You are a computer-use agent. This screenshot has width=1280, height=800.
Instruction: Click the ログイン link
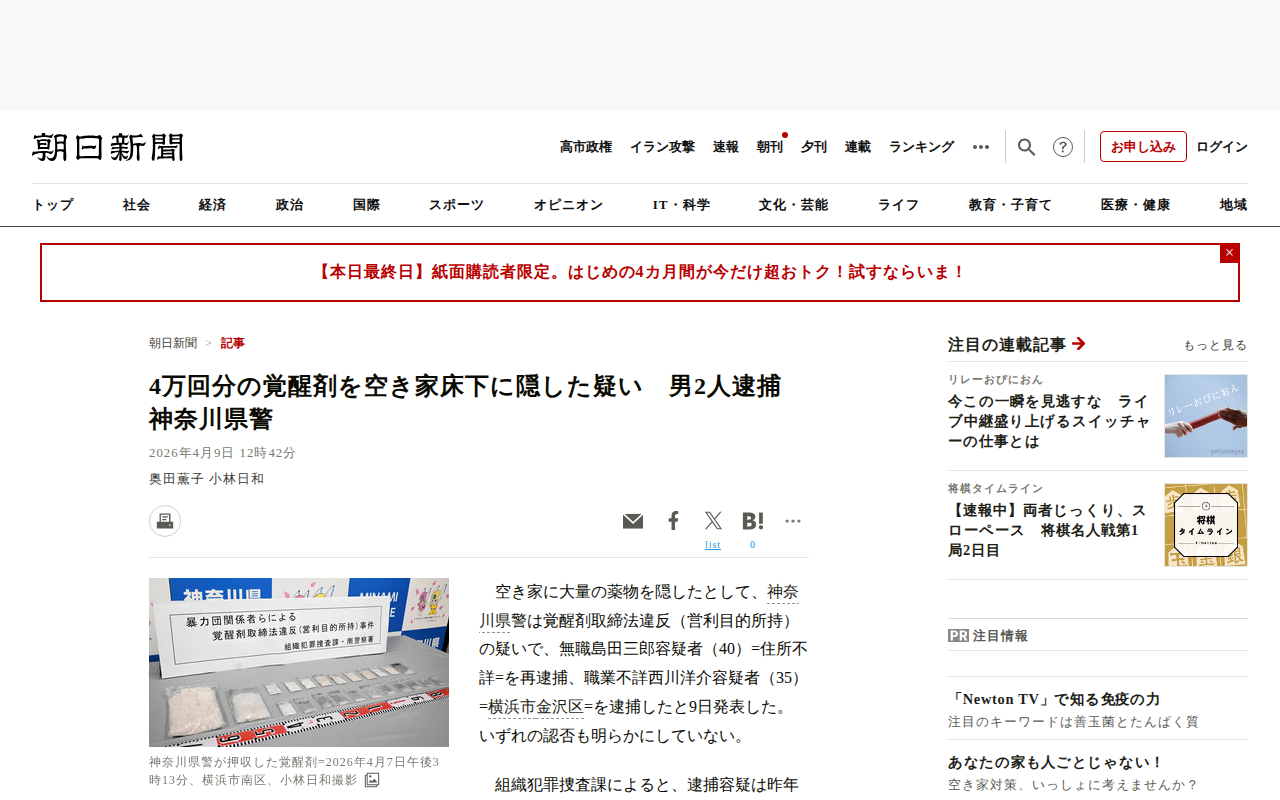[x=1222, y=147]
